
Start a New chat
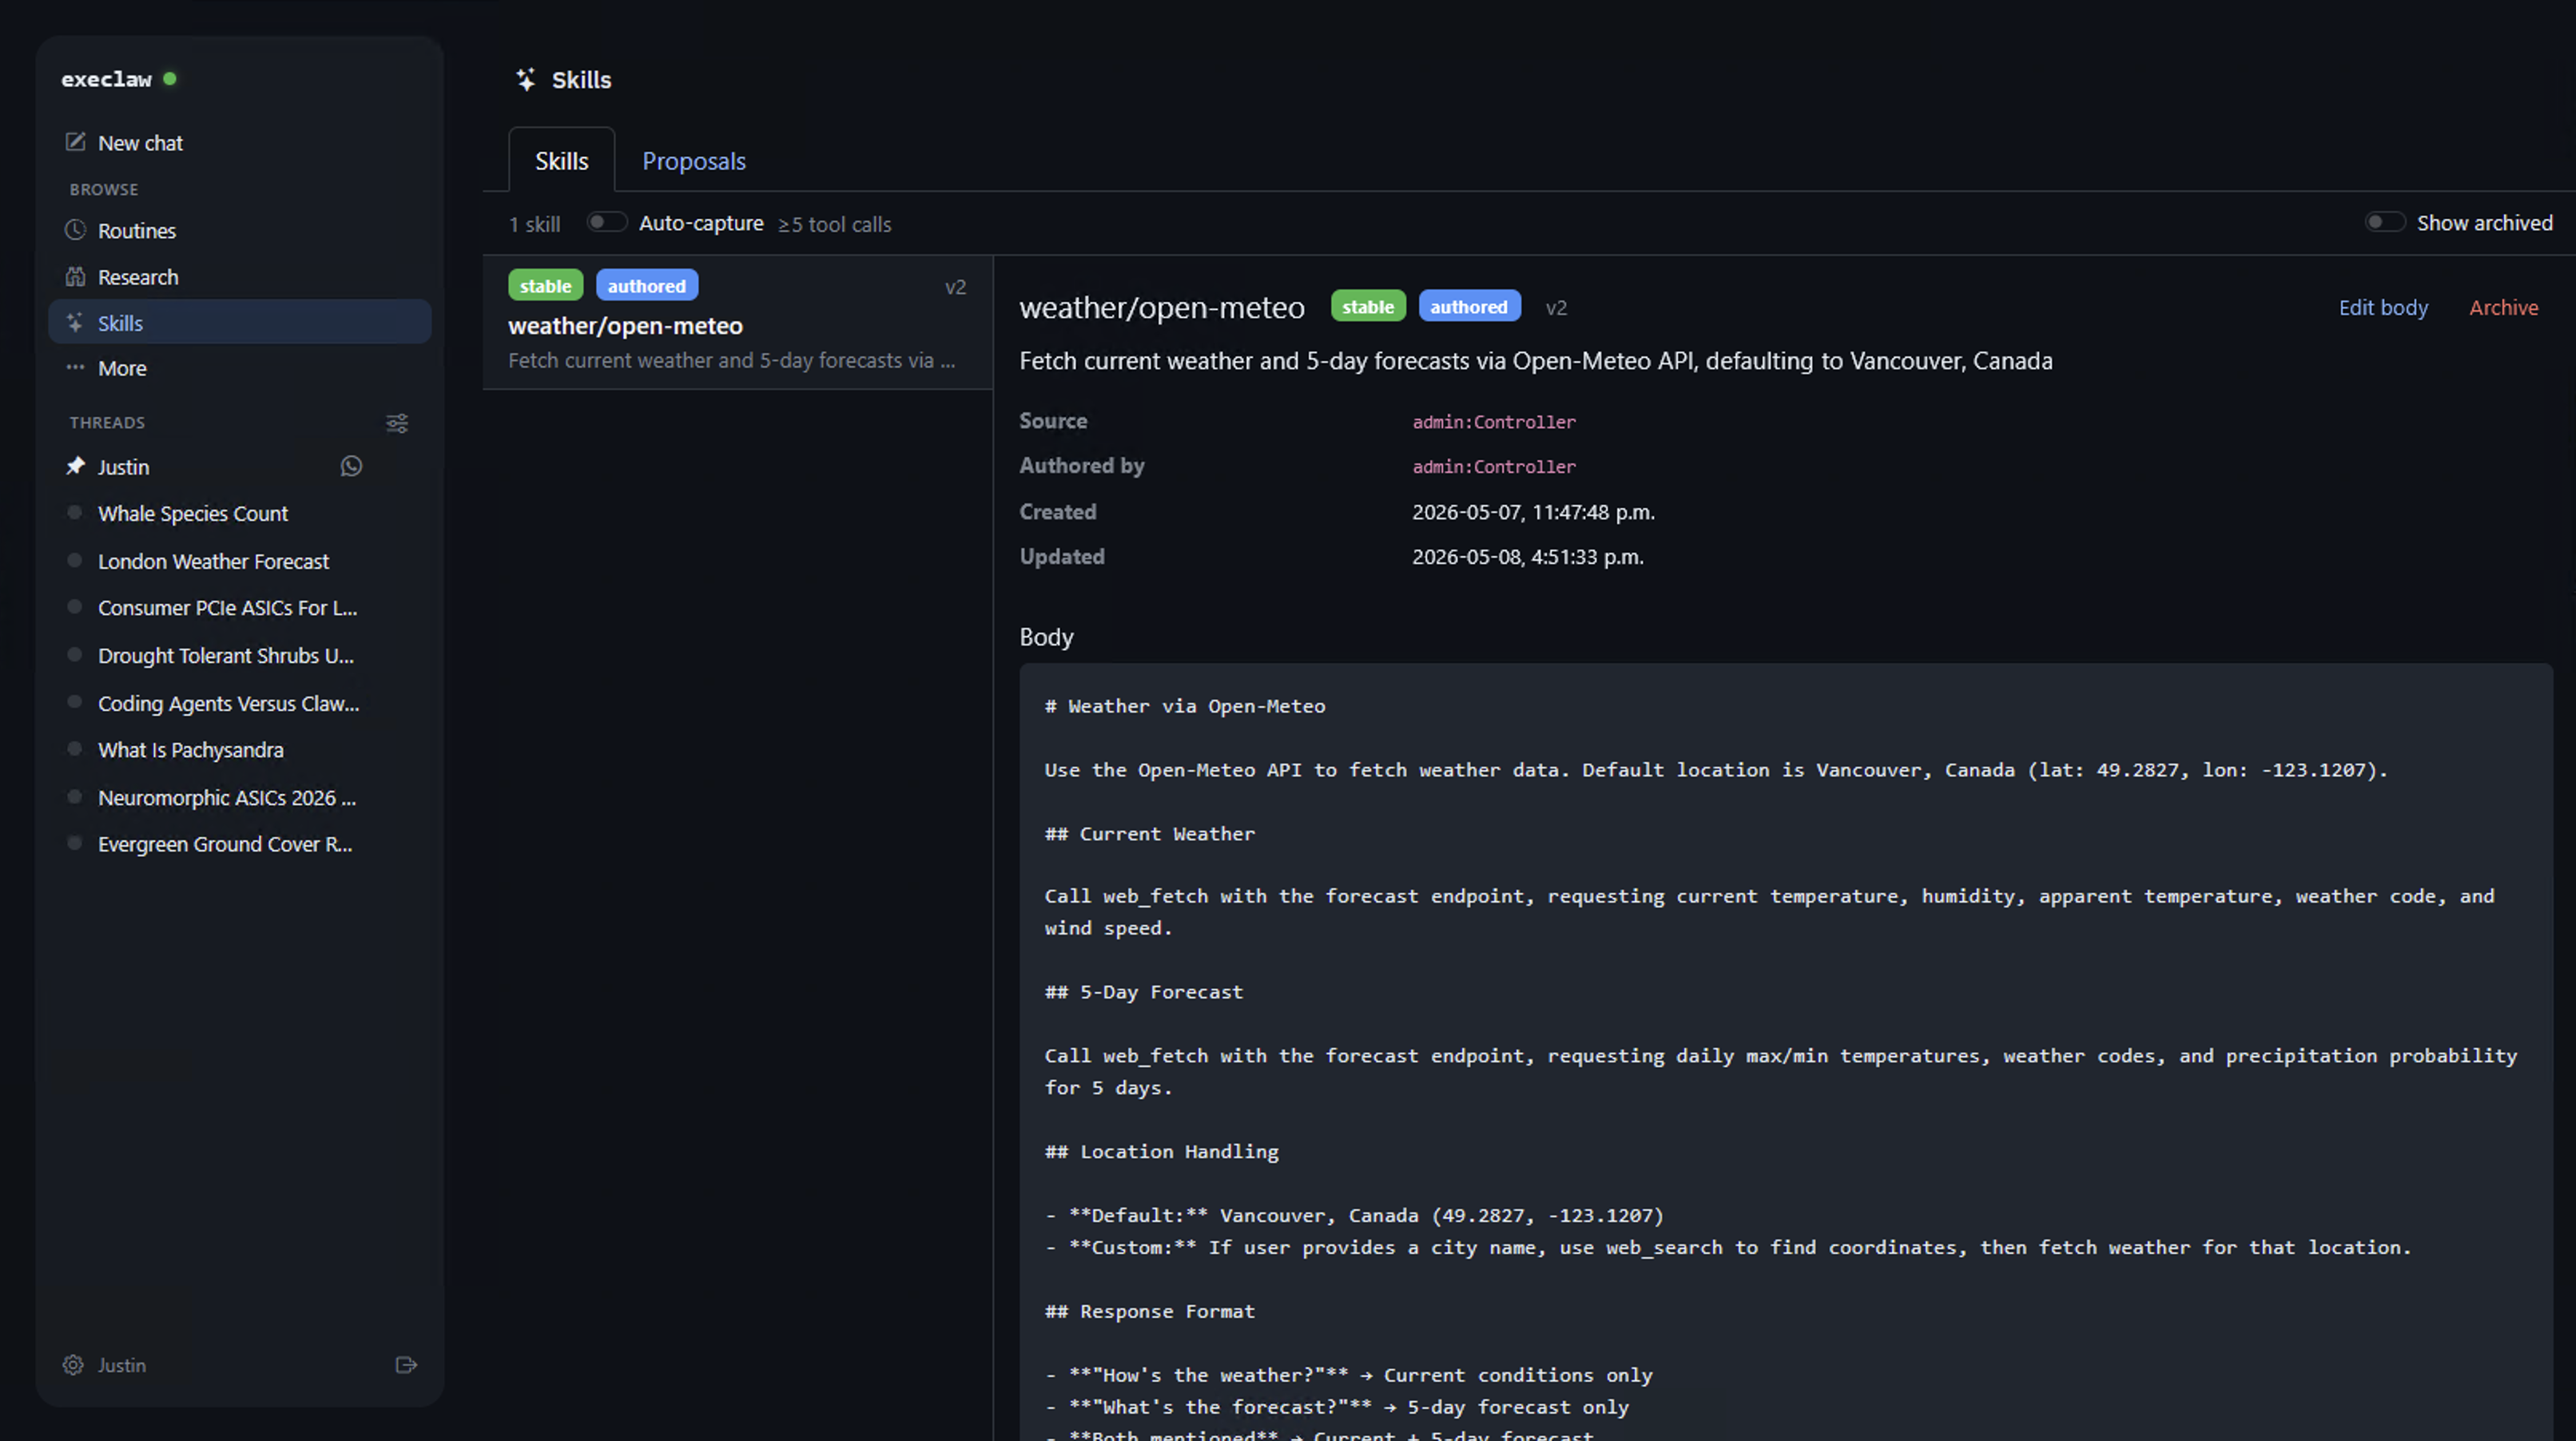point(240,143)
